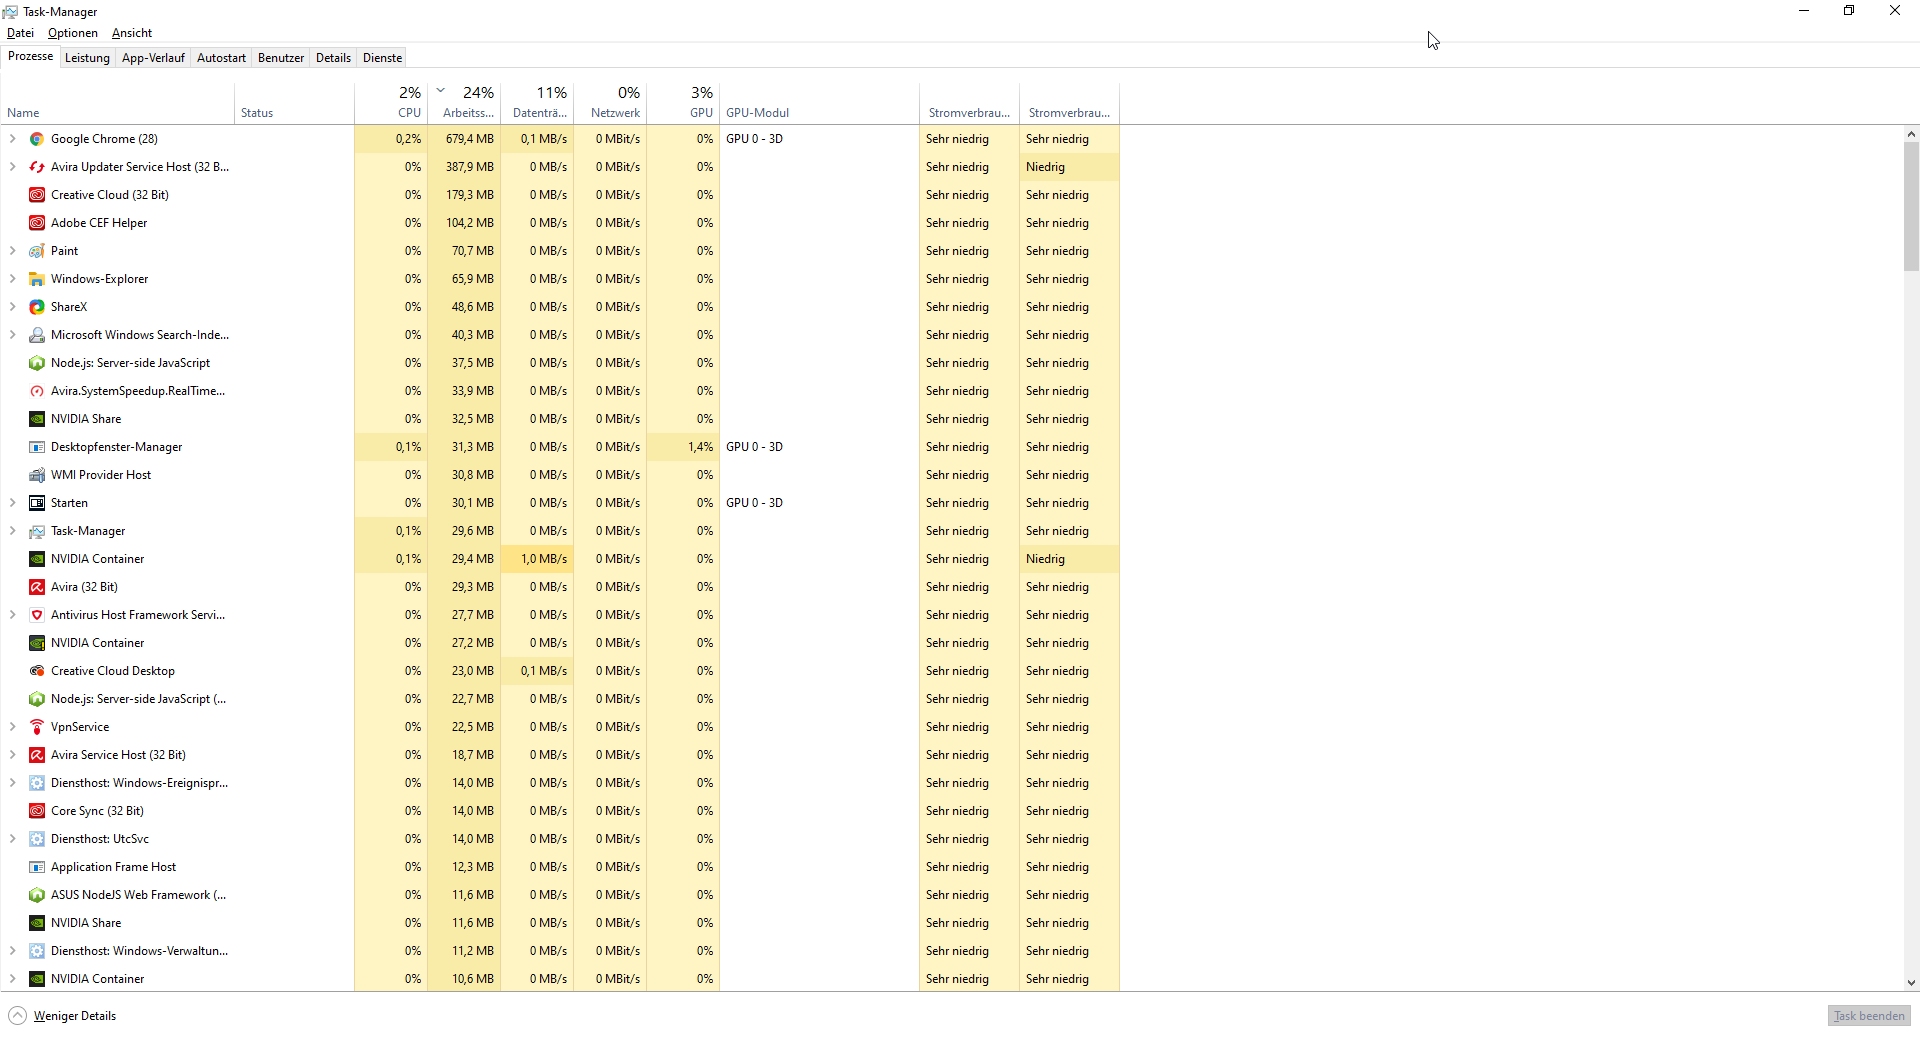Click the Creative Cloud (32 Bit) icon
The image size is (1920, 1040).
coord(37,195)
